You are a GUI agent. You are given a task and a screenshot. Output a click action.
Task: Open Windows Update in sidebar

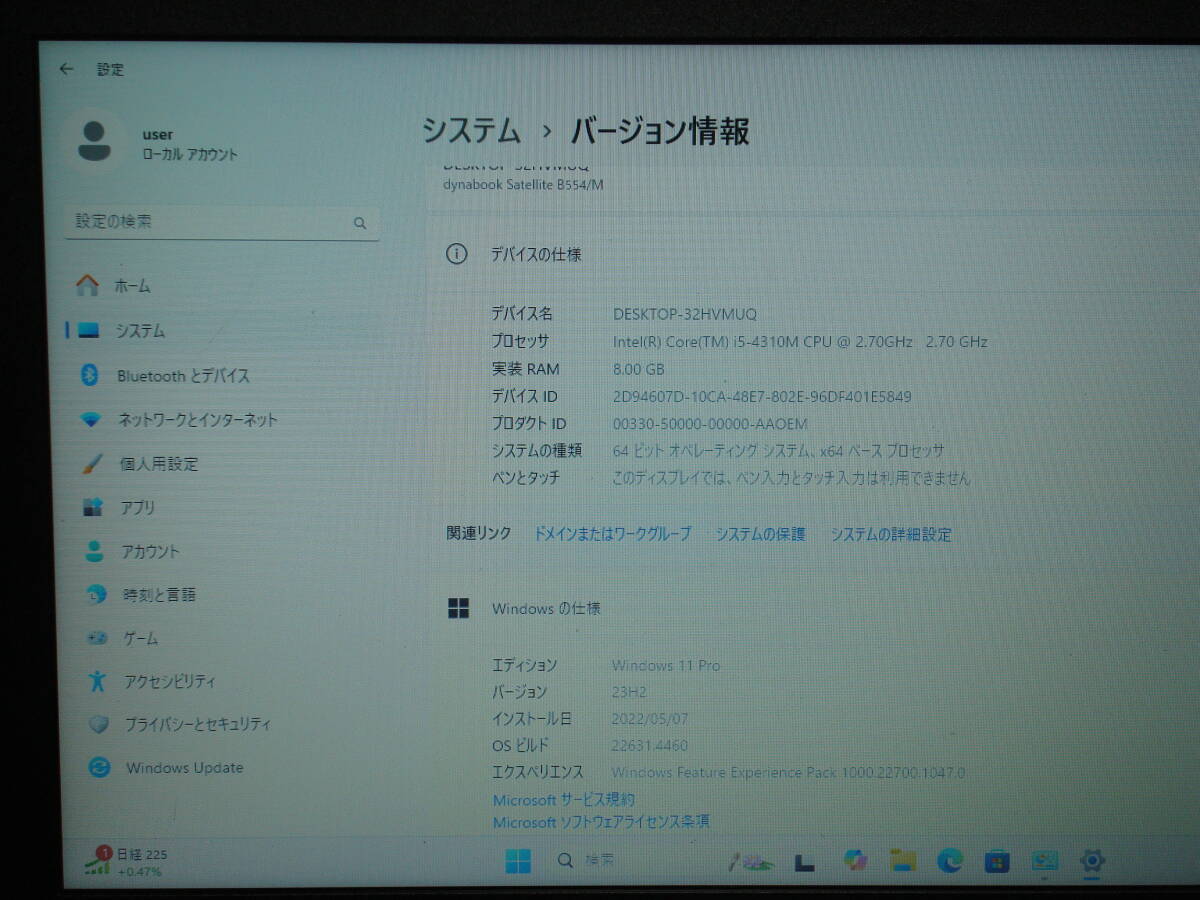click(x=184, y=768)
